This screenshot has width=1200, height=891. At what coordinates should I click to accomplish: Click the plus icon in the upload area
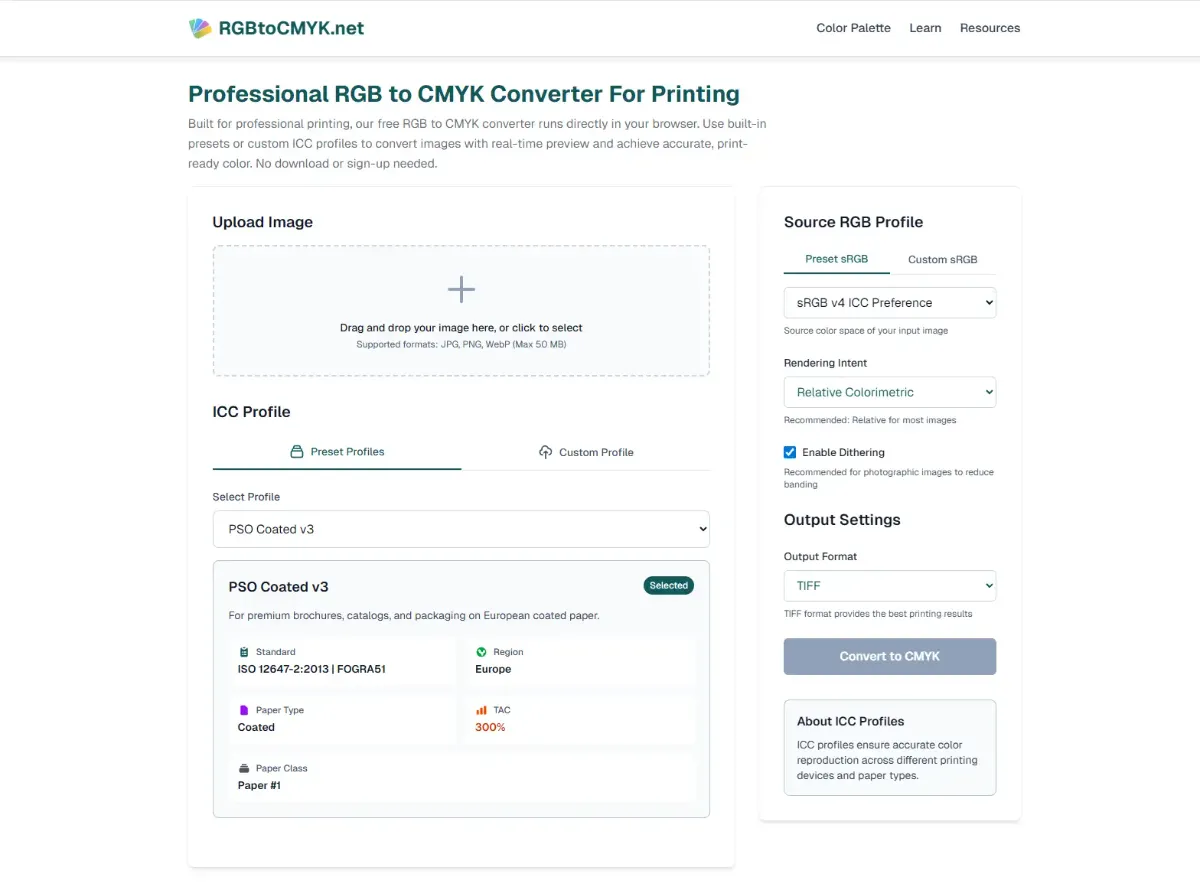(x=461, y=288)
